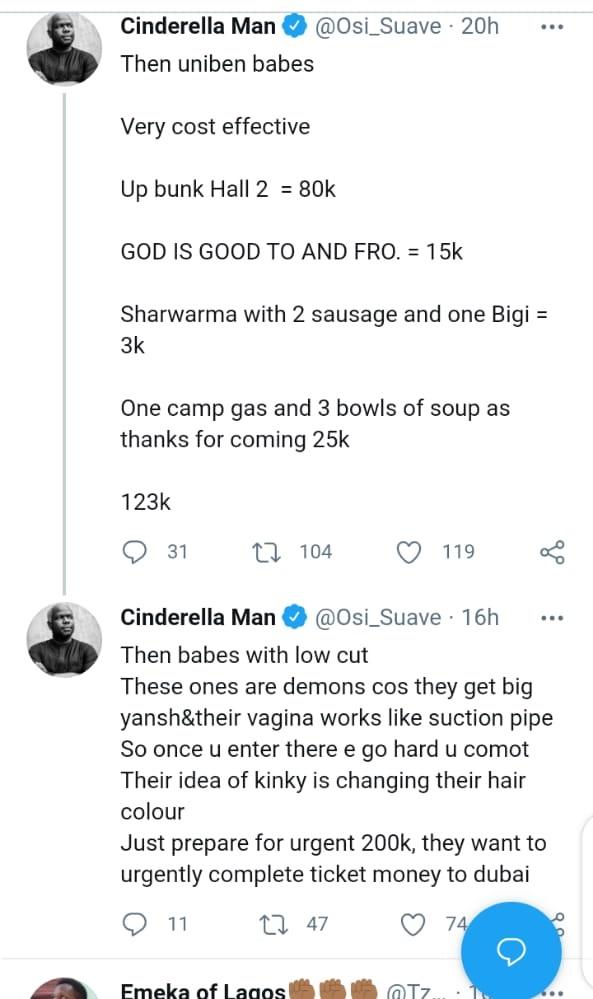Image resolution: width=593 pixels, height=999 pixels.
Task: Open the share icon on the first tweet
Action: click(x=553, y=551)
